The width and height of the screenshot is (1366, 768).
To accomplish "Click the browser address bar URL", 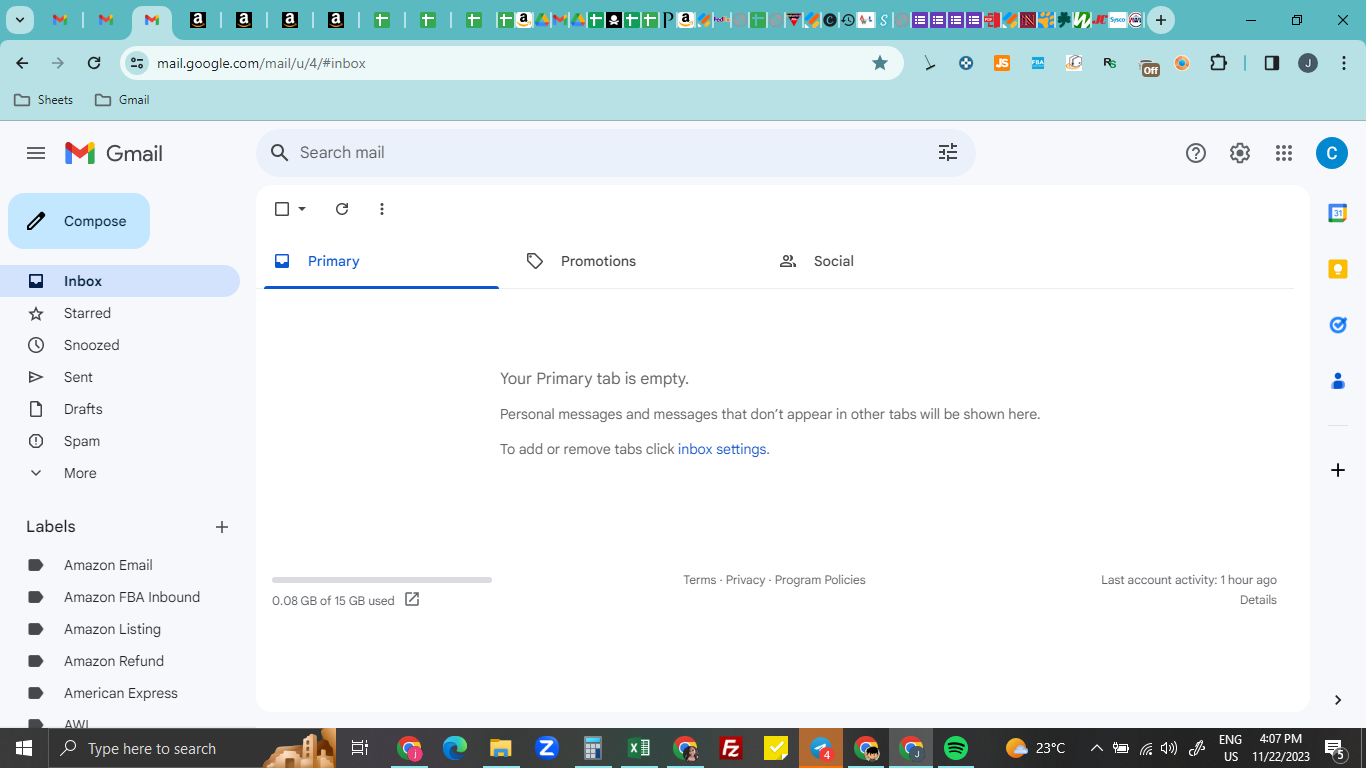I will [x=261, y=63].
